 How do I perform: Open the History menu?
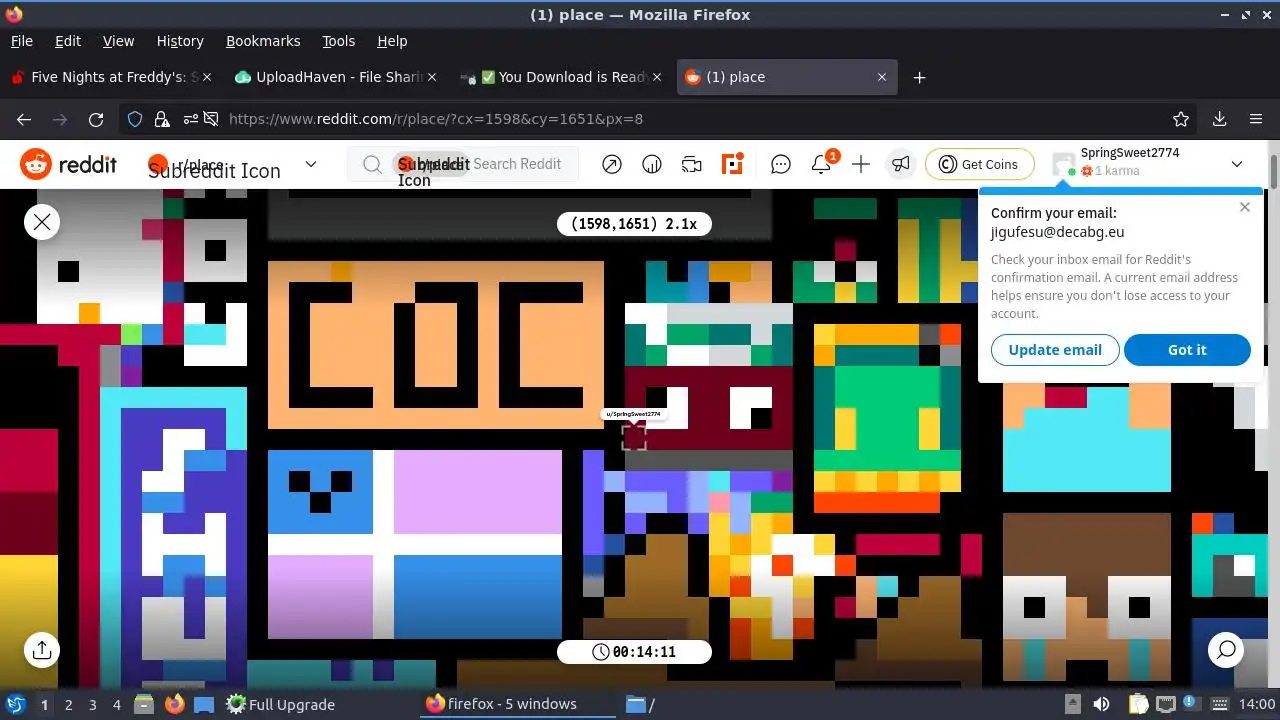[180, 41]
